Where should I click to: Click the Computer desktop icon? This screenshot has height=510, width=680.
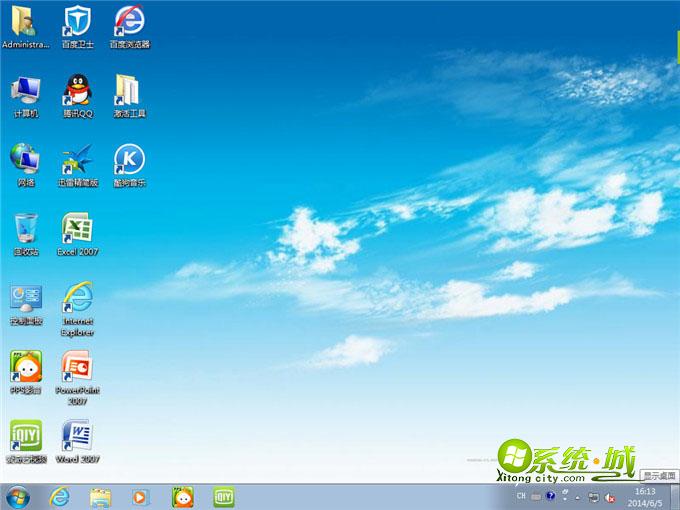pos(26,90)
